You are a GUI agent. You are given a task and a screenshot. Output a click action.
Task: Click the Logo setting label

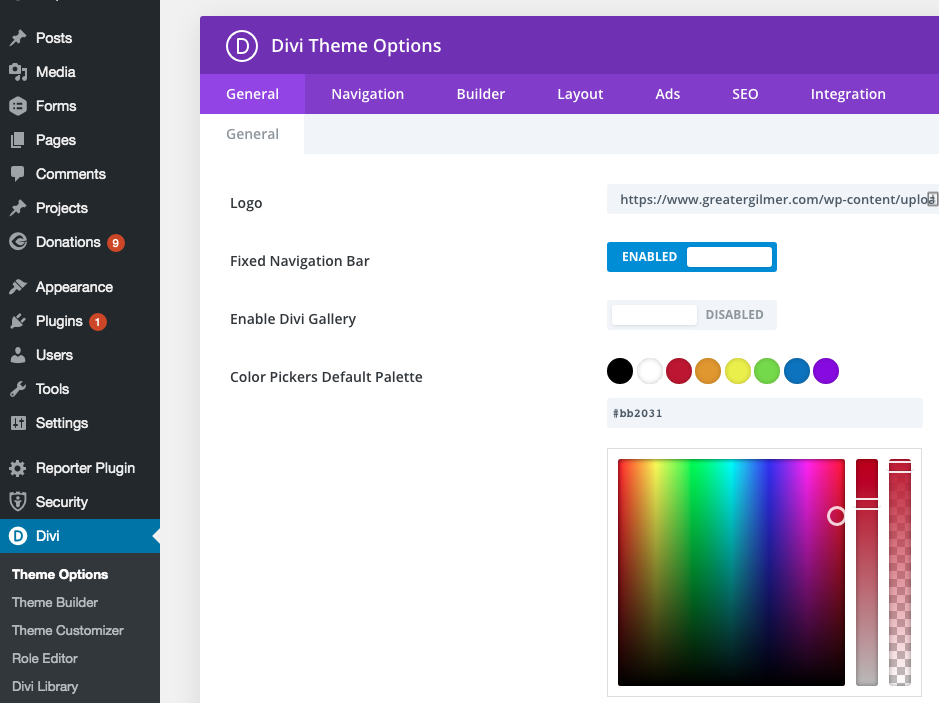pyautogui.click(x=246, y=204)
